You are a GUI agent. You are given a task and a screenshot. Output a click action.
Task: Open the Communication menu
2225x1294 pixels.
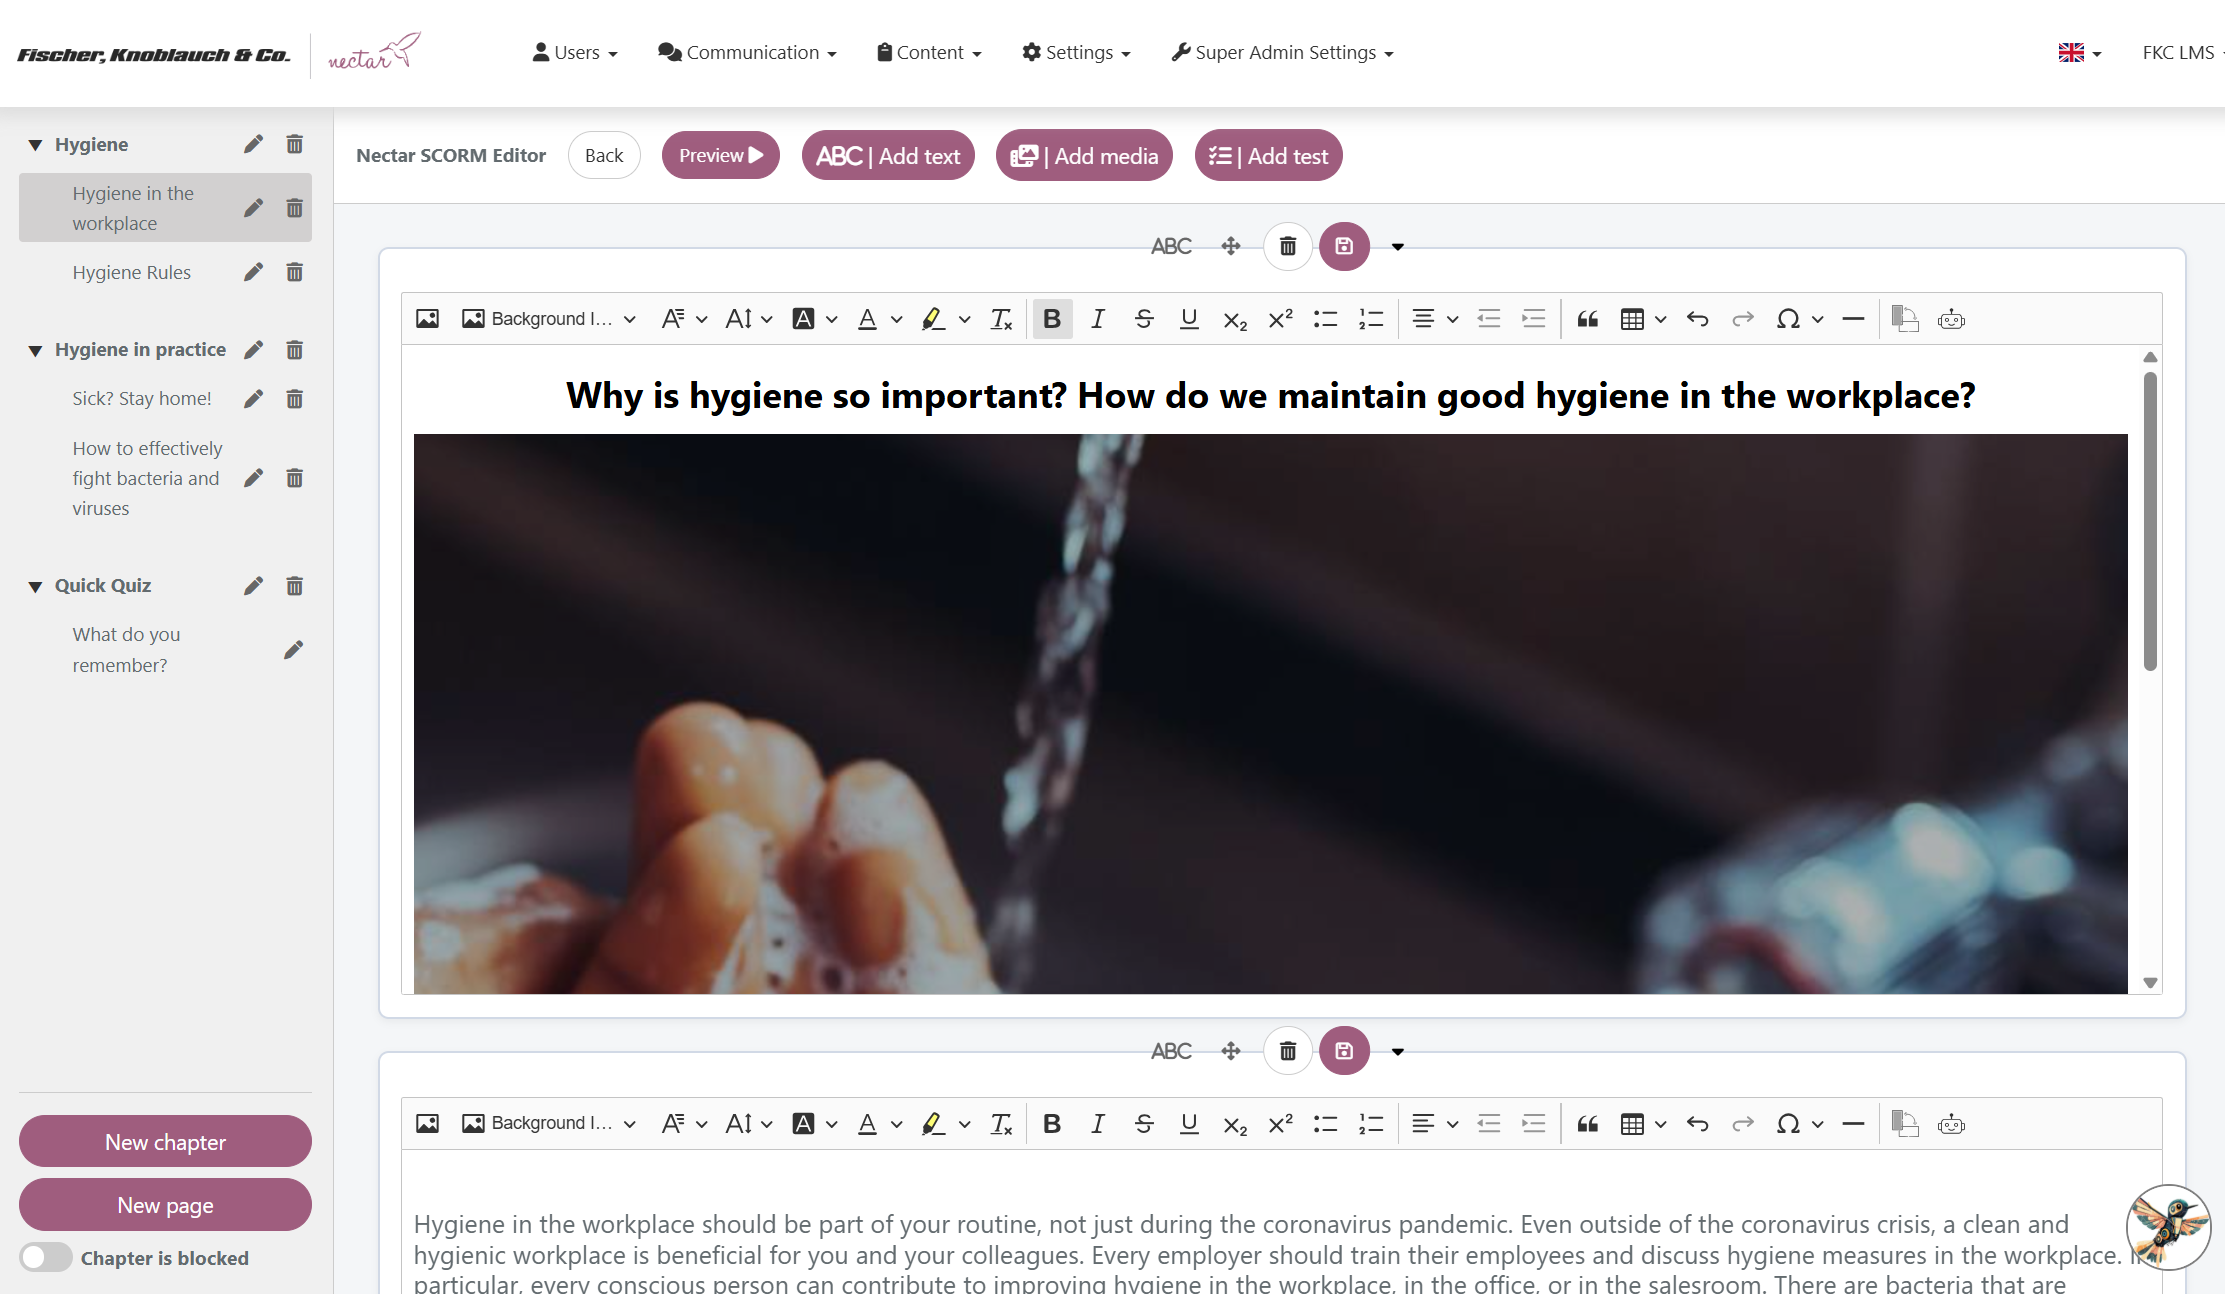click(747, 53)
